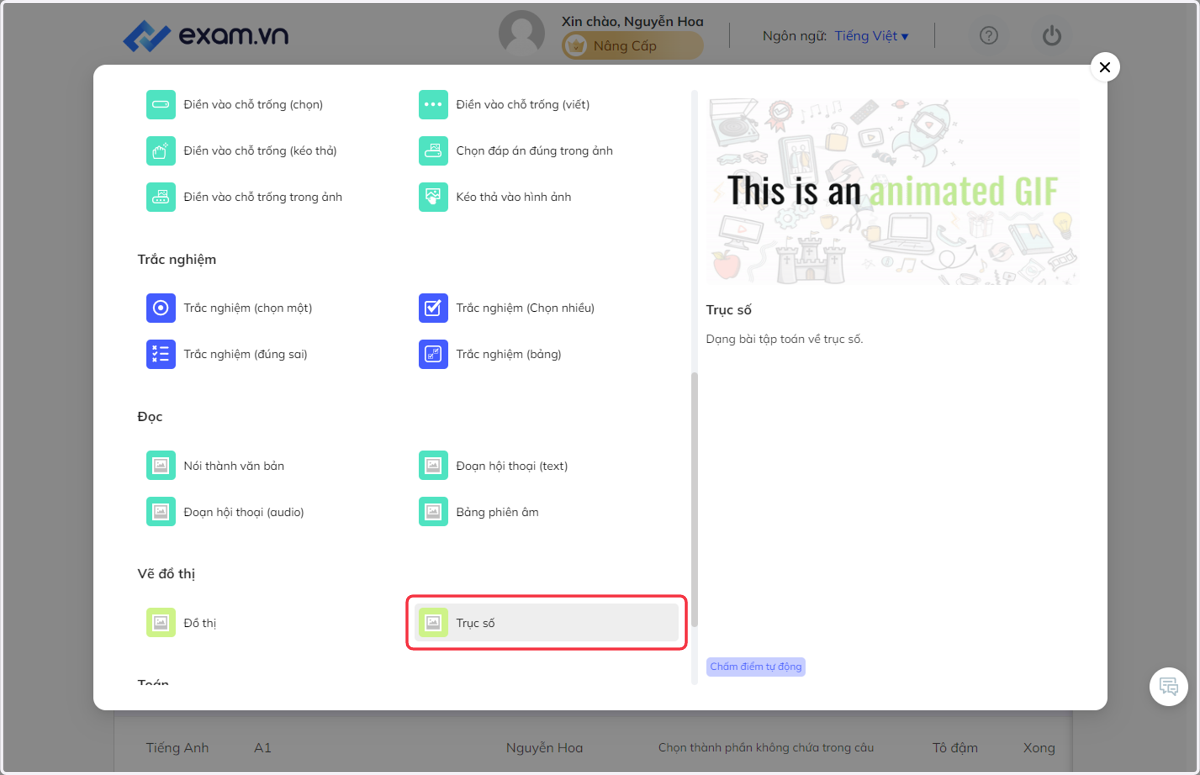Click the 'Trắc nghiệm (chọn một)' radio icon
Image resolution: width=1200 pixels, height=775 pixels.
pyautogui.click(x=161, y=308)
